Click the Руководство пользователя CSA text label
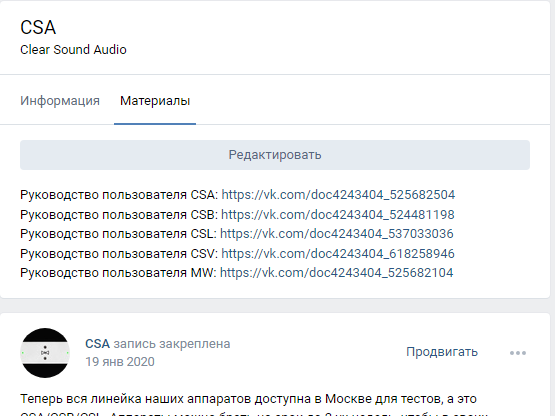The height and width of the screenshot is (416, 555). [x=119, y=195]
